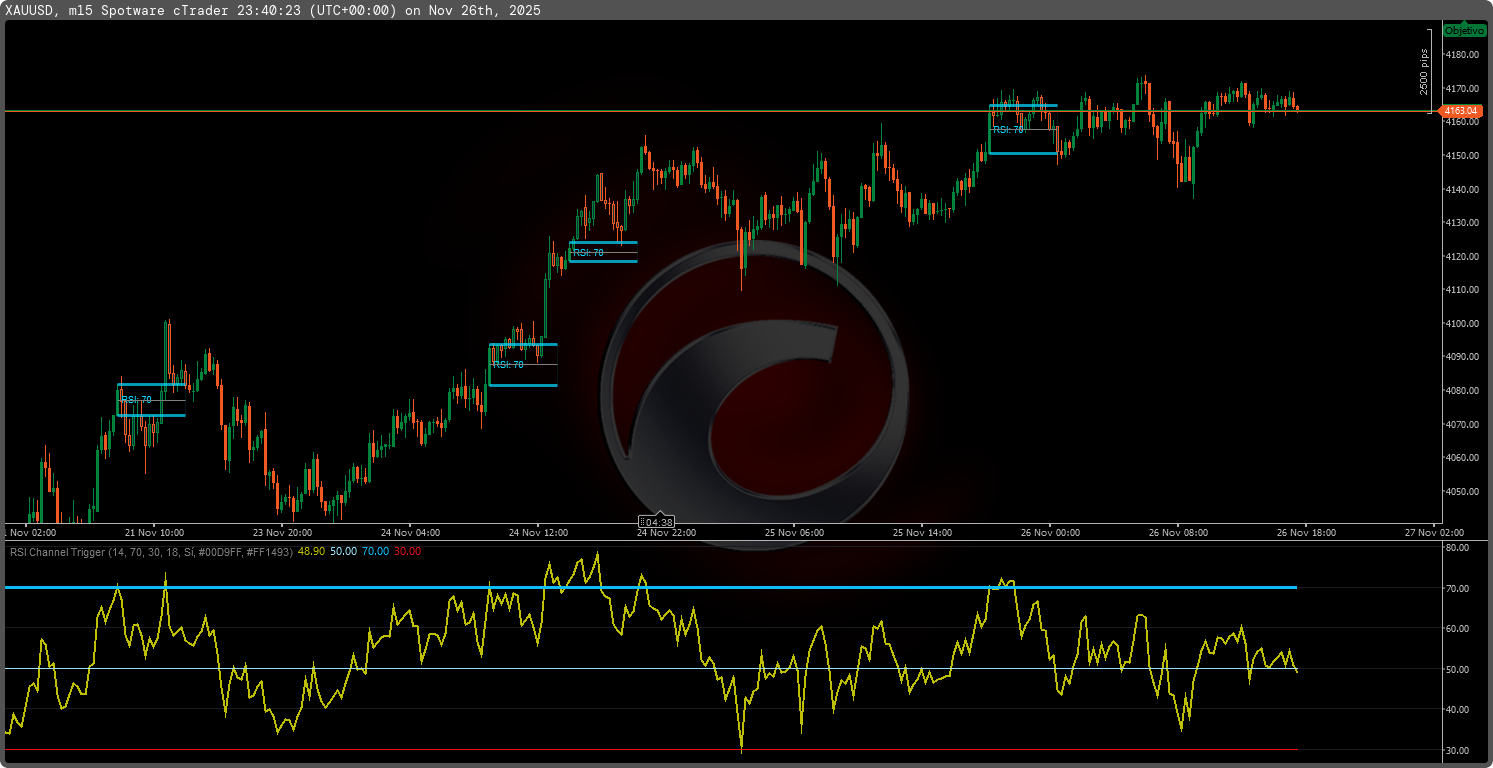The width and height of the screenshot is (1493, 768).
Task: Click the XAUUSD m15 chart title text
Action: pos(272,10)
